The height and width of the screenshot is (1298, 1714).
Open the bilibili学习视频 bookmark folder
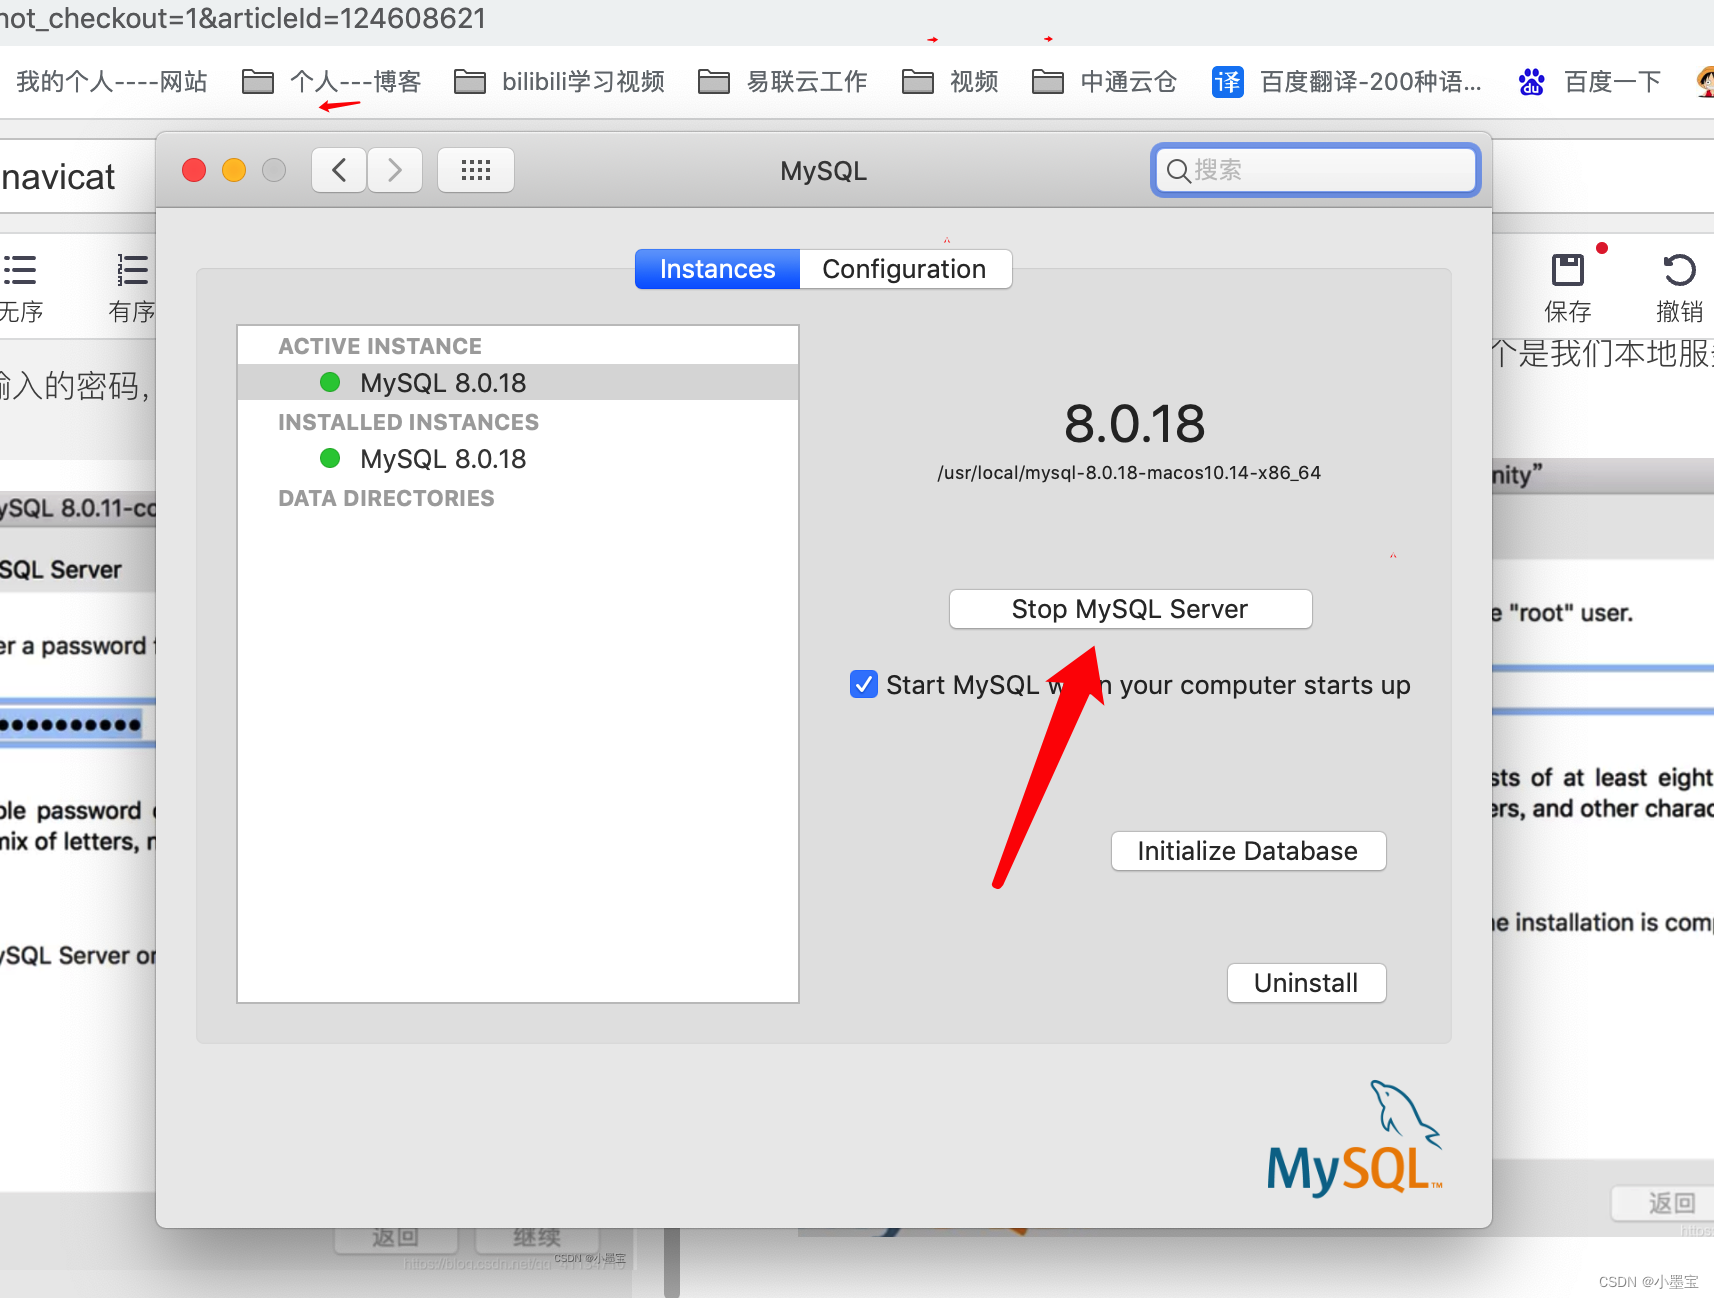pyautogui.click(x=560, y=82)
